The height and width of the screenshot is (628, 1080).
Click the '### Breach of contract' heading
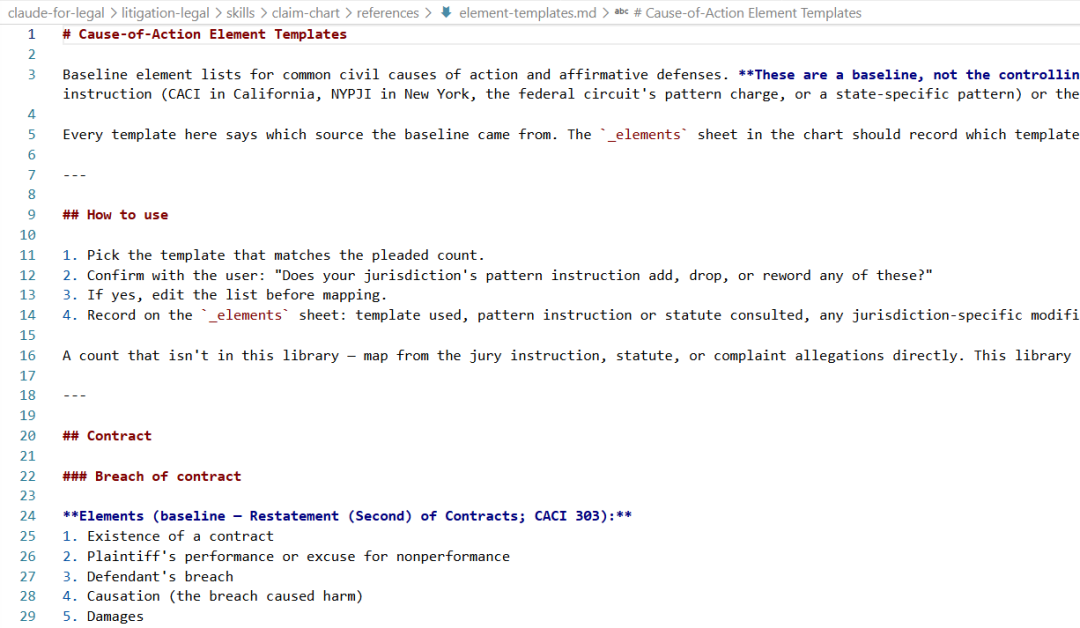(x=152, y=477)
